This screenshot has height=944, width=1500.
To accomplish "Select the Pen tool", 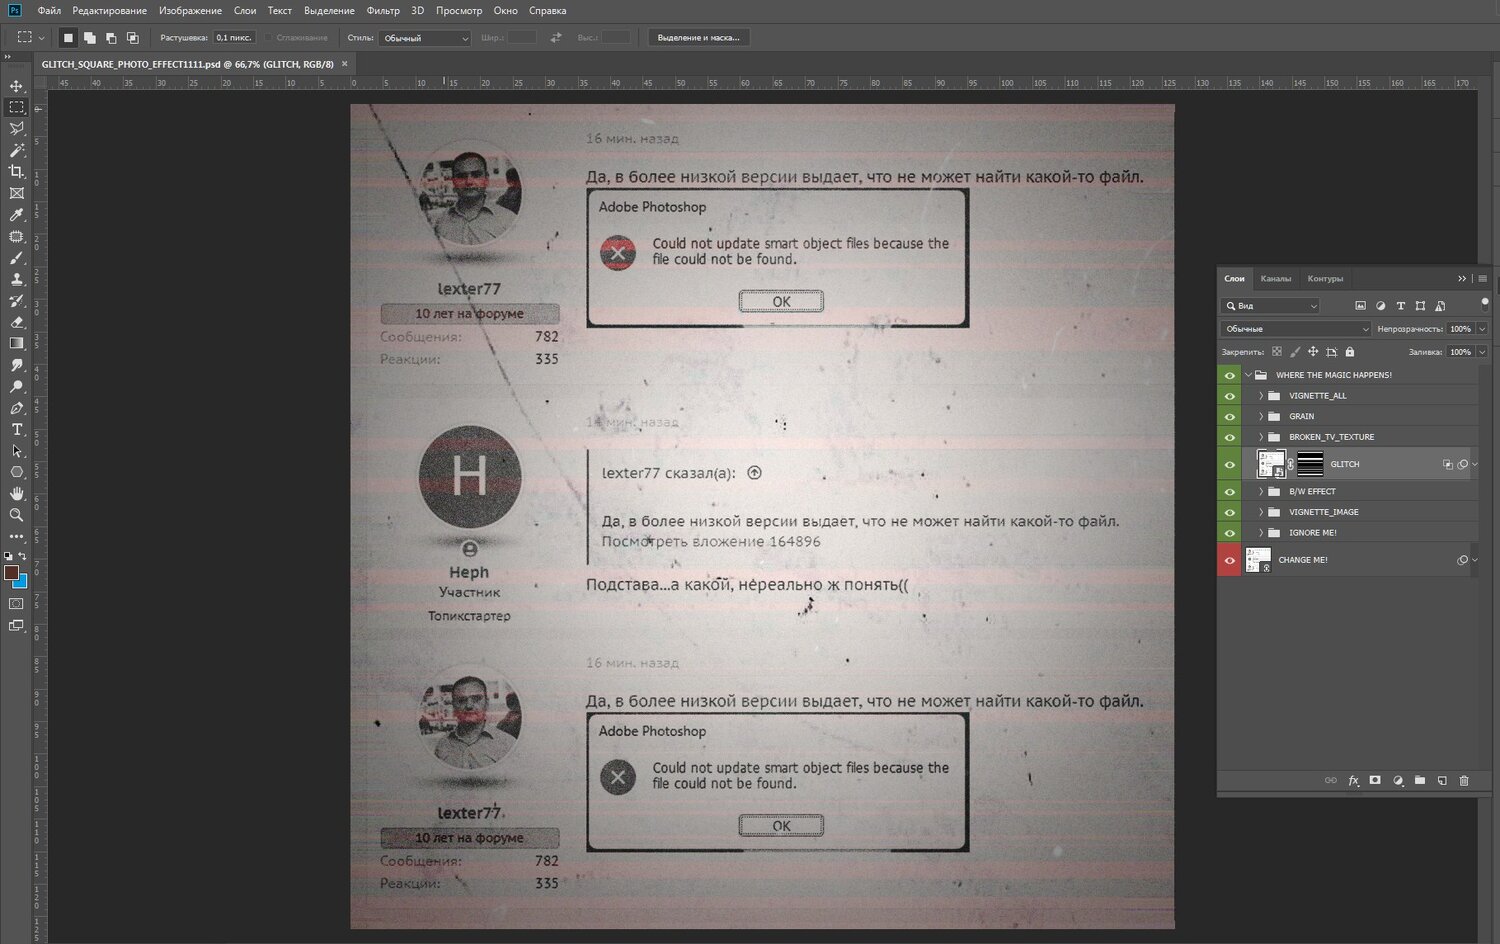I will pos(17,408).
